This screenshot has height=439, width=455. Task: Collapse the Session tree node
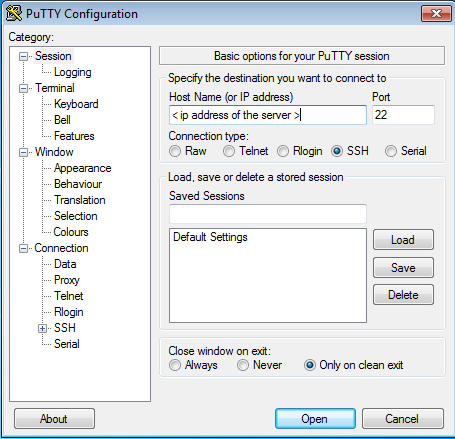(x=23, y=56)
